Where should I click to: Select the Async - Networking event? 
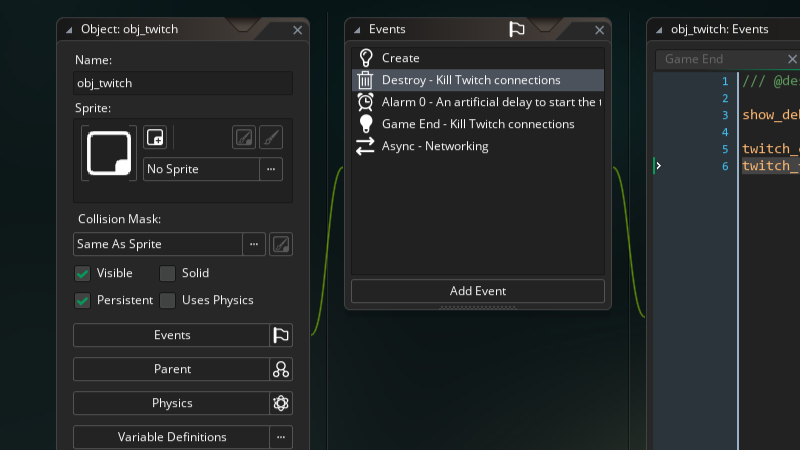point(434,146)
